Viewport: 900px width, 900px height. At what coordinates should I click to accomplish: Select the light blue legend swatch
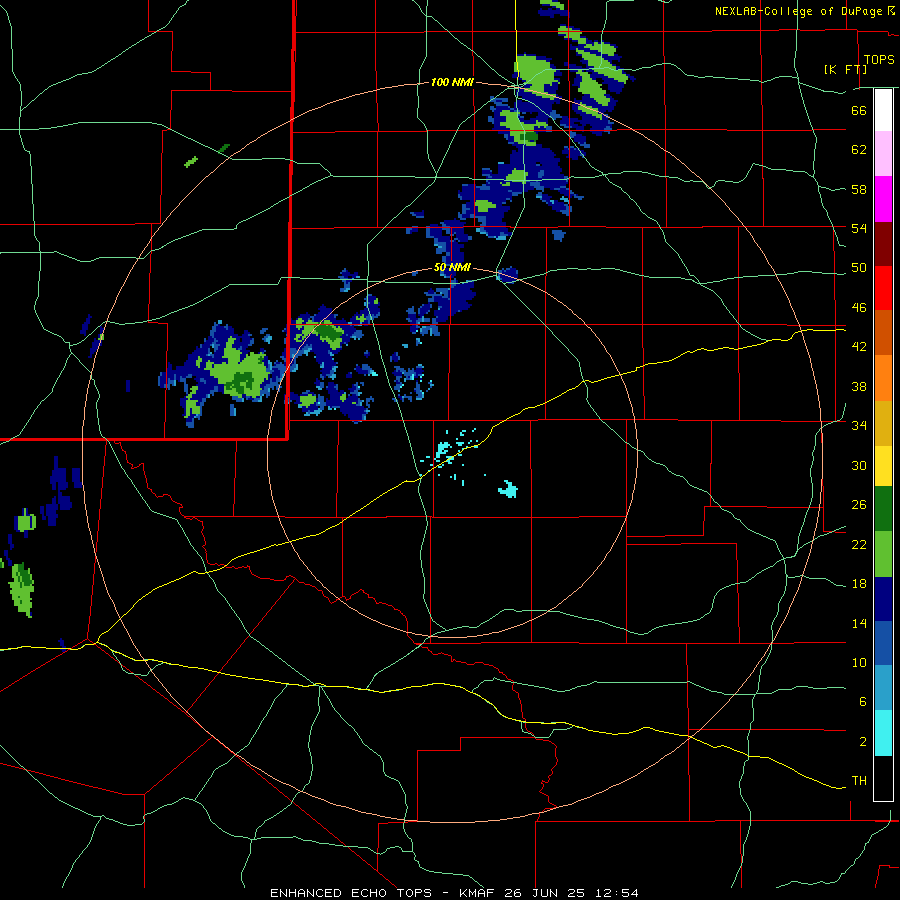(883, 688)
